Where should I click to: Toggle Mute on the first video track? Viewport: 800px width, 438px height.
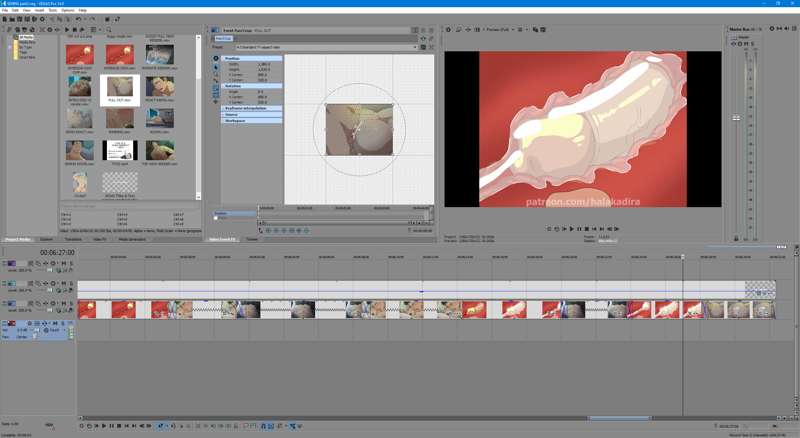click(64, 263)
